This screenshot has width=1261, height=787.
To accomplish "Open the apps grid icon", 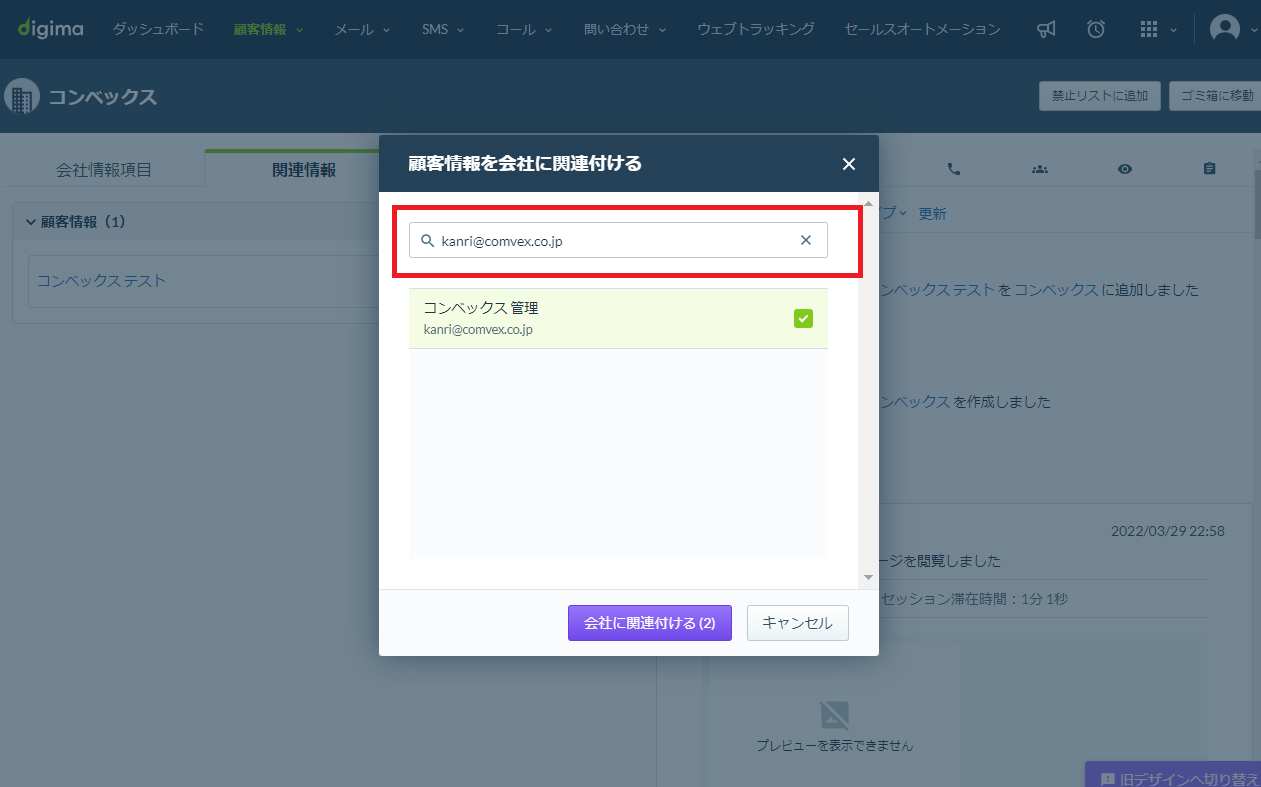I will click(x=1149, y=29).
